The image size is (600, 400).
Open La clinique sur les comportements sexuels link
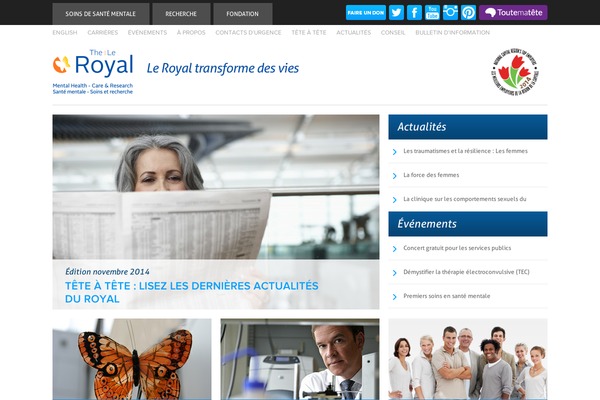click(465, 199)
